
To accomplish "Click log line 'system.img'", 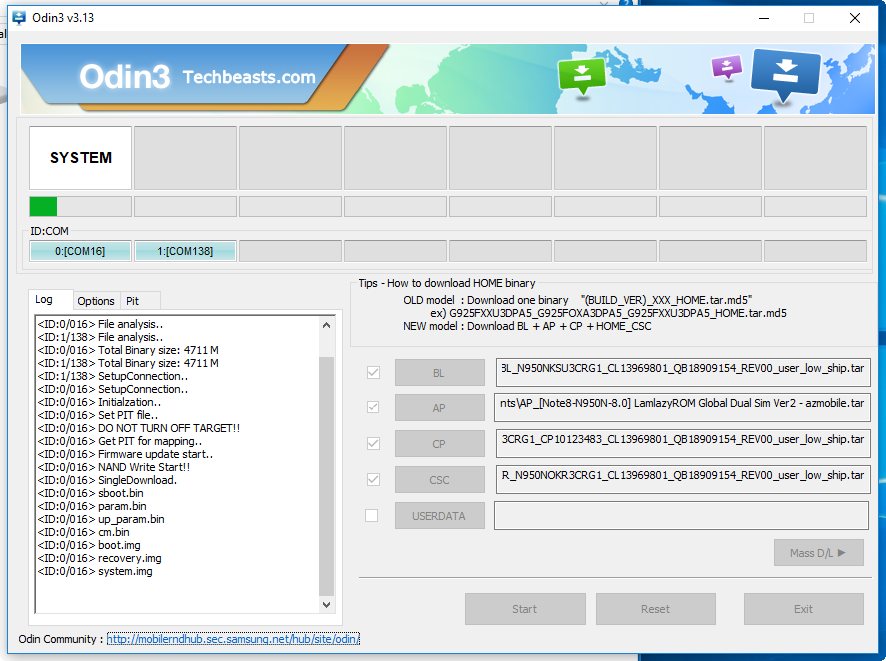I will [95, 571].
